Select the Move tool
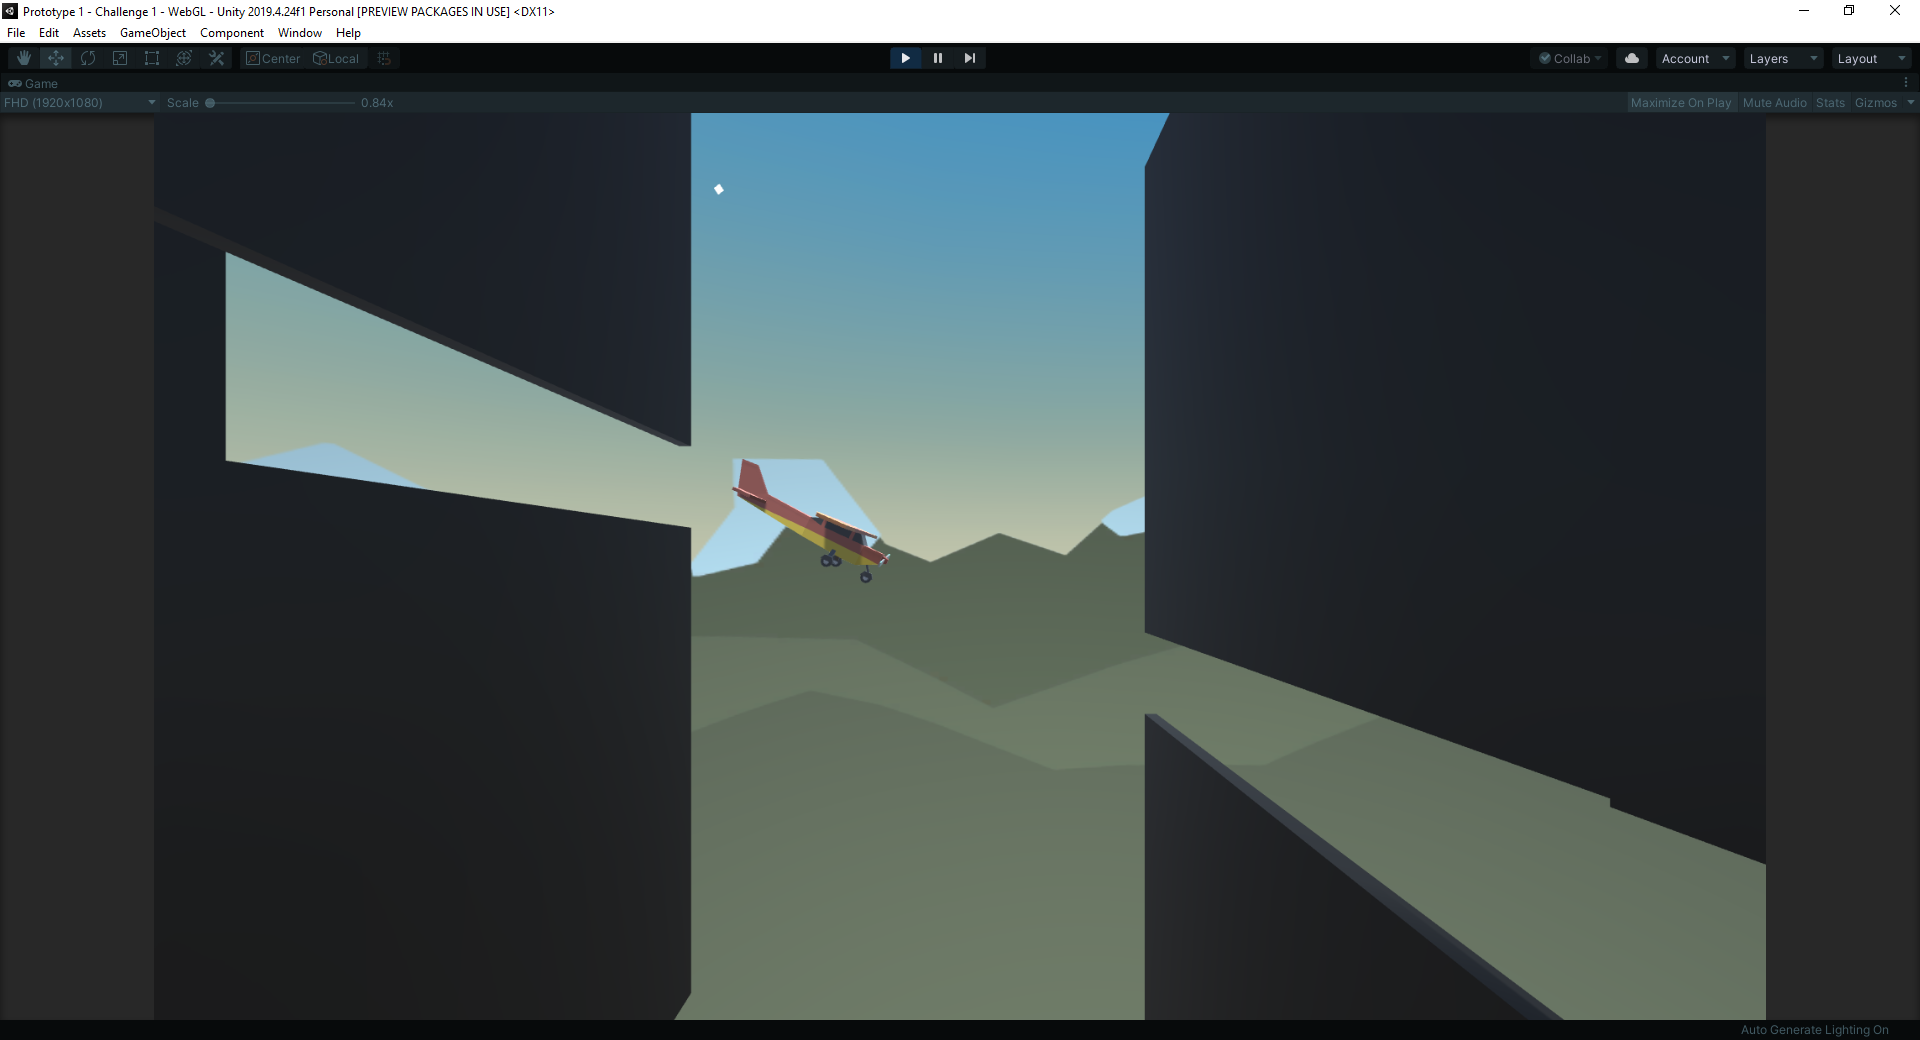Viewport: 1920px width, 1040px height. point(56,58)
